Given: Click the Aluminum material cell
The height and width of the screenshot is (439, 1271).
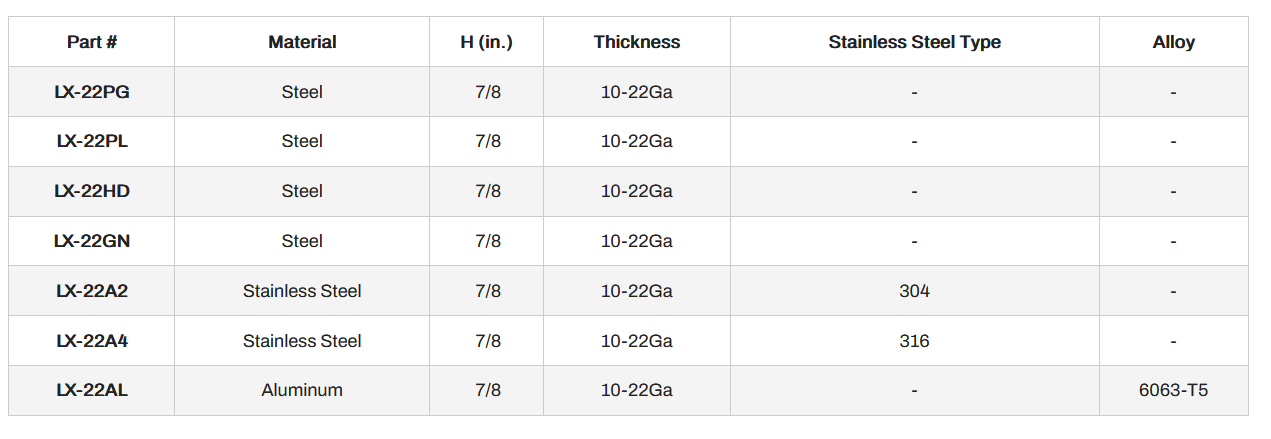Looking at the screenshot, I should [x=302, y=390].
